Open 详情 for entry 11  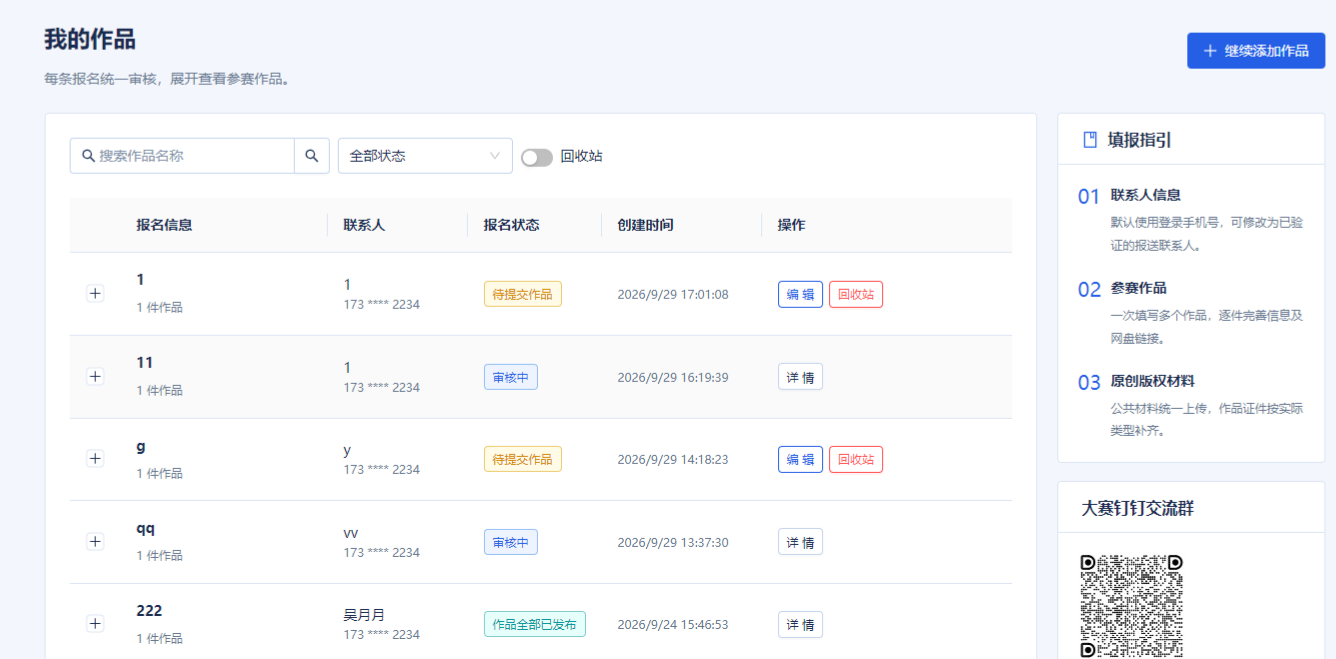800,376
